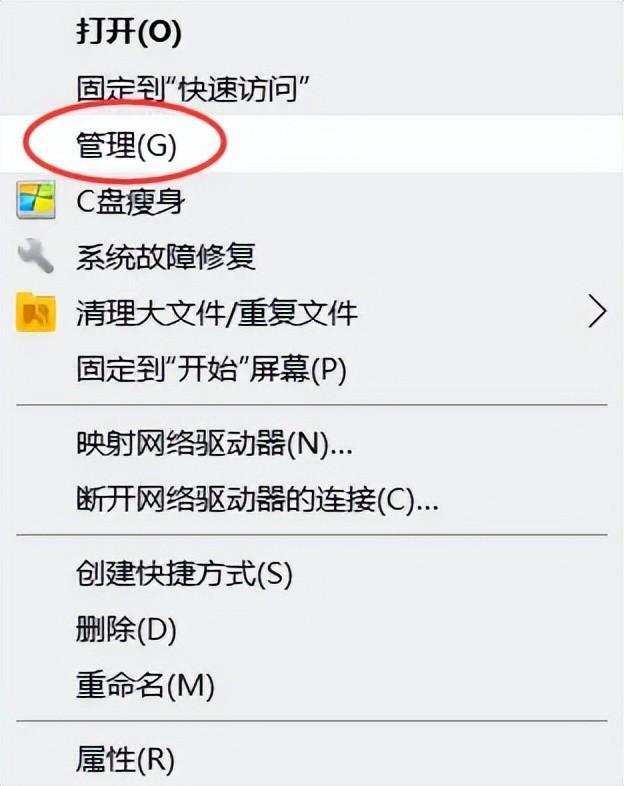Choose 固定到"快速访问" menu entry

click(x=312, y=89)
